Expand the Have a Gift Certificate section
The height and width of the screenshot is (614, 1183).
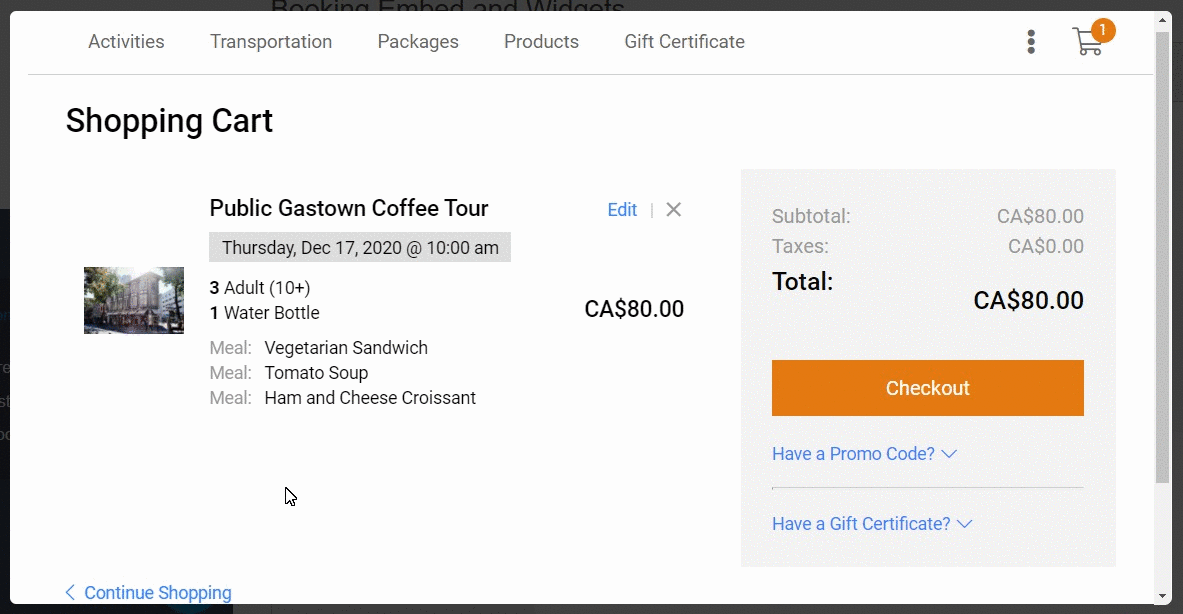click(861, 523)
